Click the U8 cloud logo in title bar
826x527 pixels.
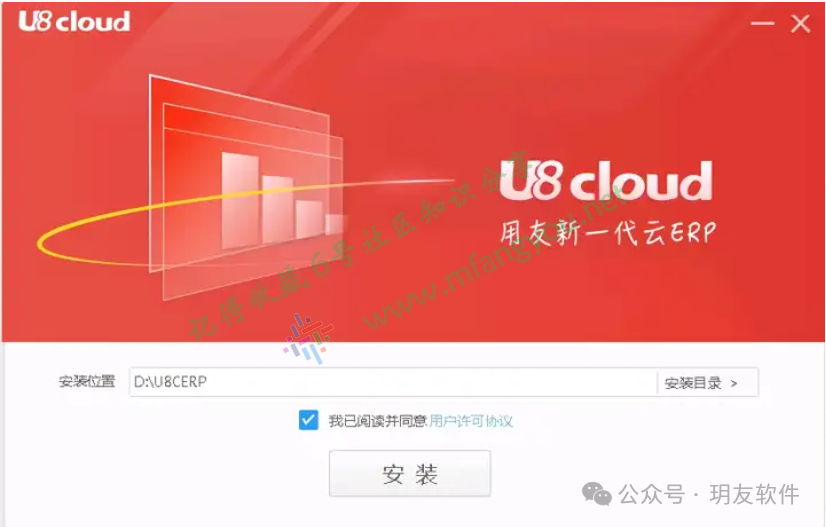[x=74, y=21]
